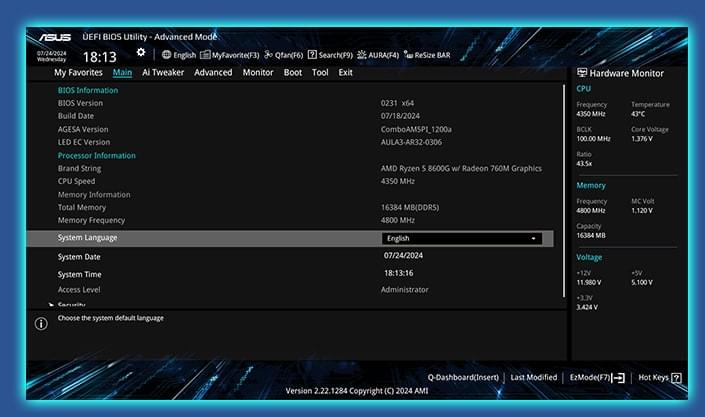
Task: Open the System Language dropdown
Action: (461, 238)
